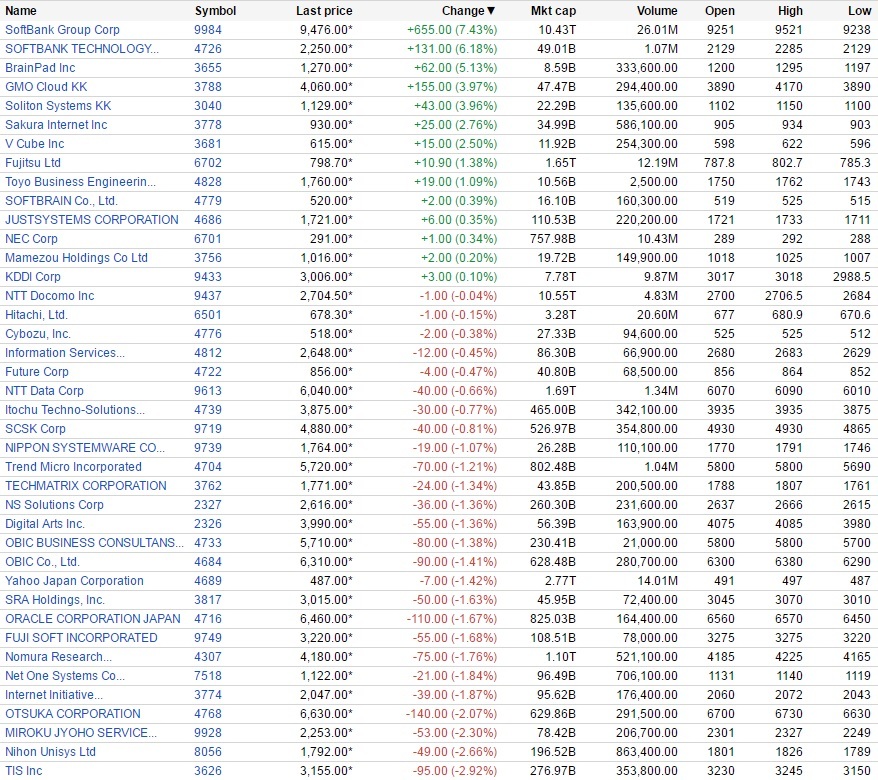
Task: Open the Internet Initiative... link
Action: 54,695
